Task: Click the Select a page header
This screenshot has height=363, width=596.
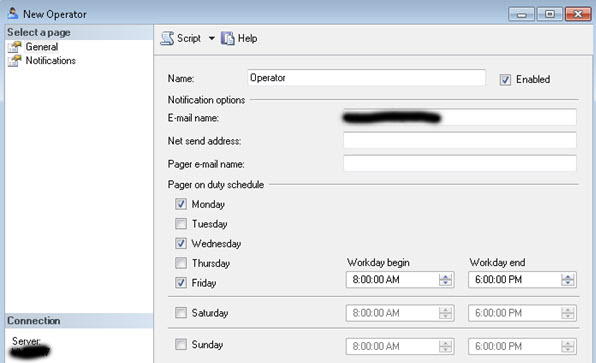Action: coord(79,32)
